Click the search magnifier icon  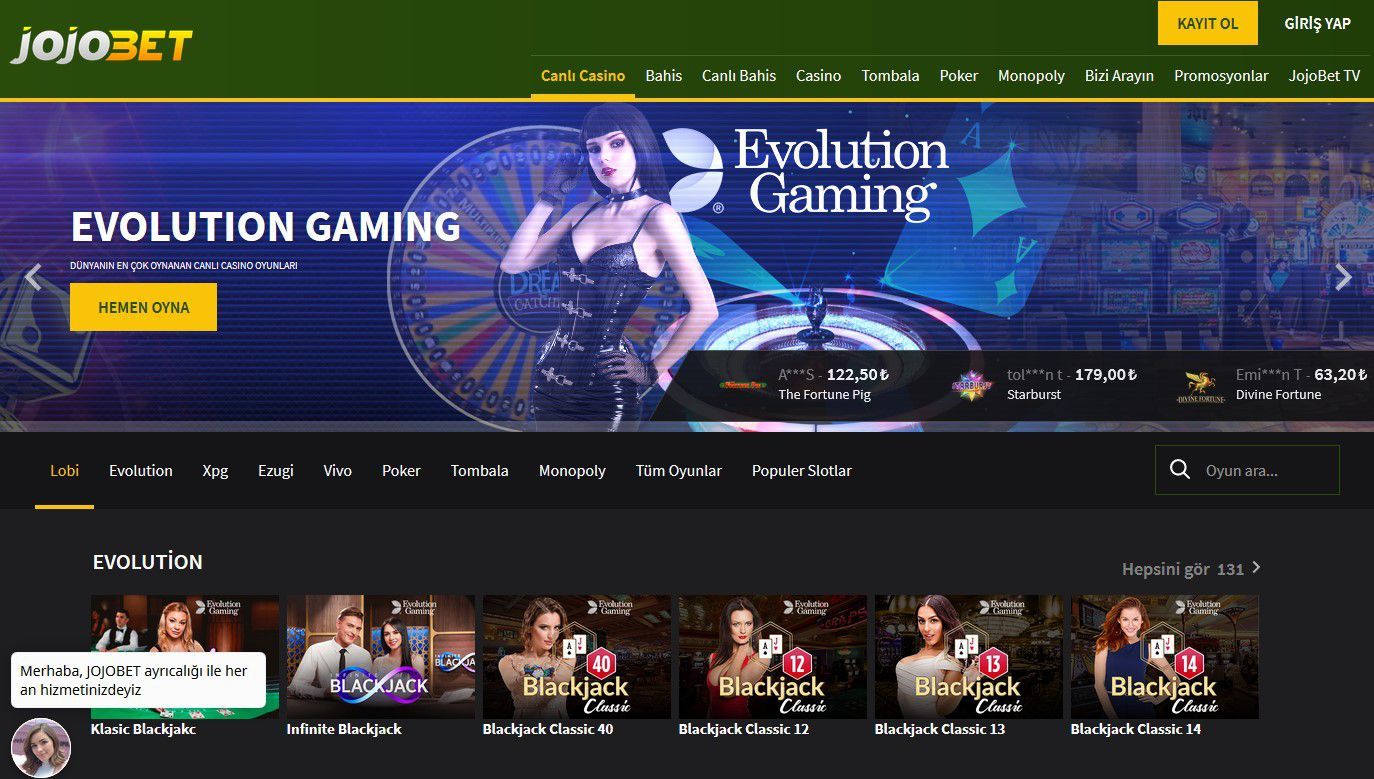coord(1180,470)
